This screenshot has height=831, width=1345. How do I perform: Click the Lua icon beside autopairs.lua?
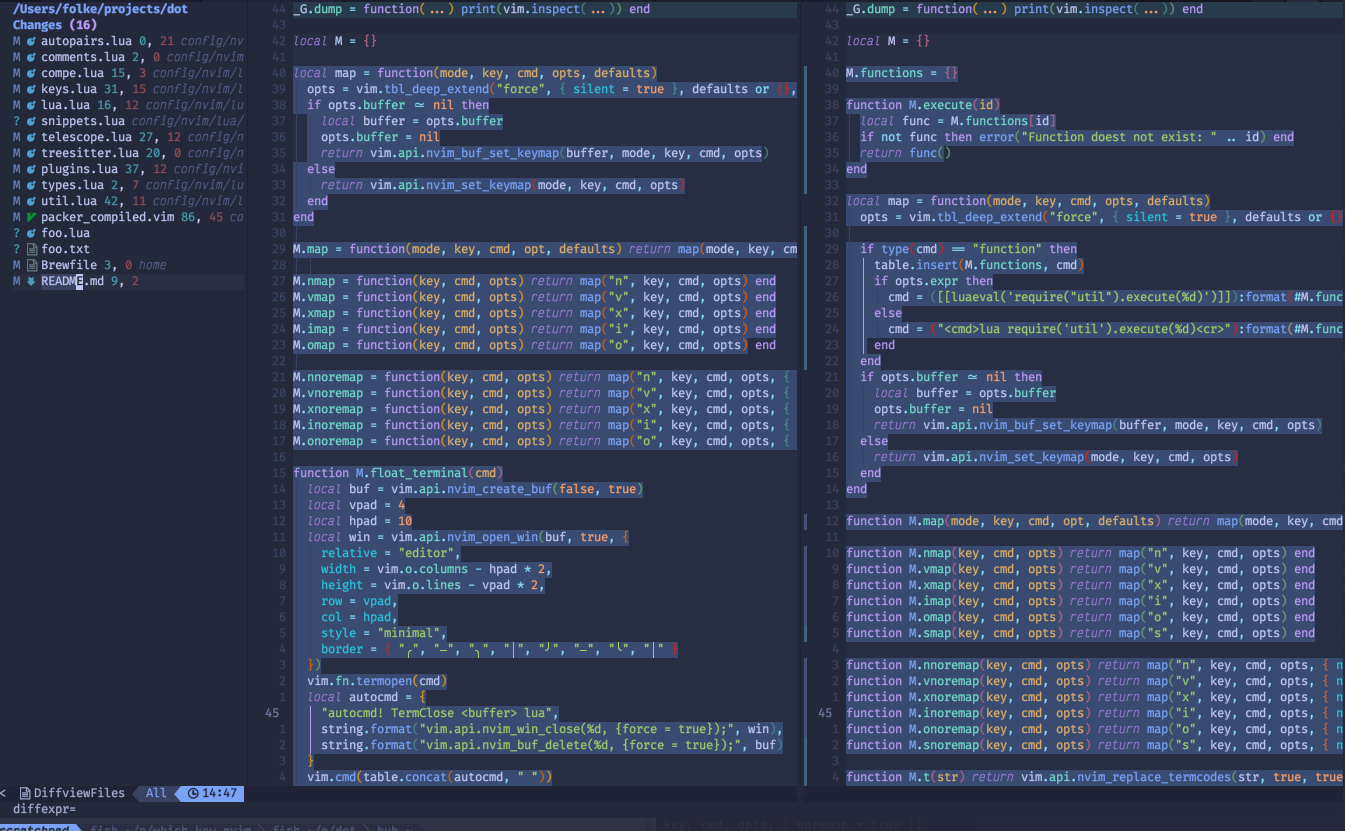coord(31,41)
